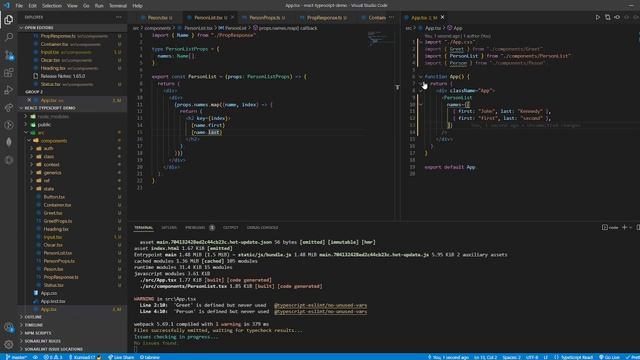The width and height of the screenshot is (640, 360).
Task: Collapse the components folder
Action: tap(53, 141)
